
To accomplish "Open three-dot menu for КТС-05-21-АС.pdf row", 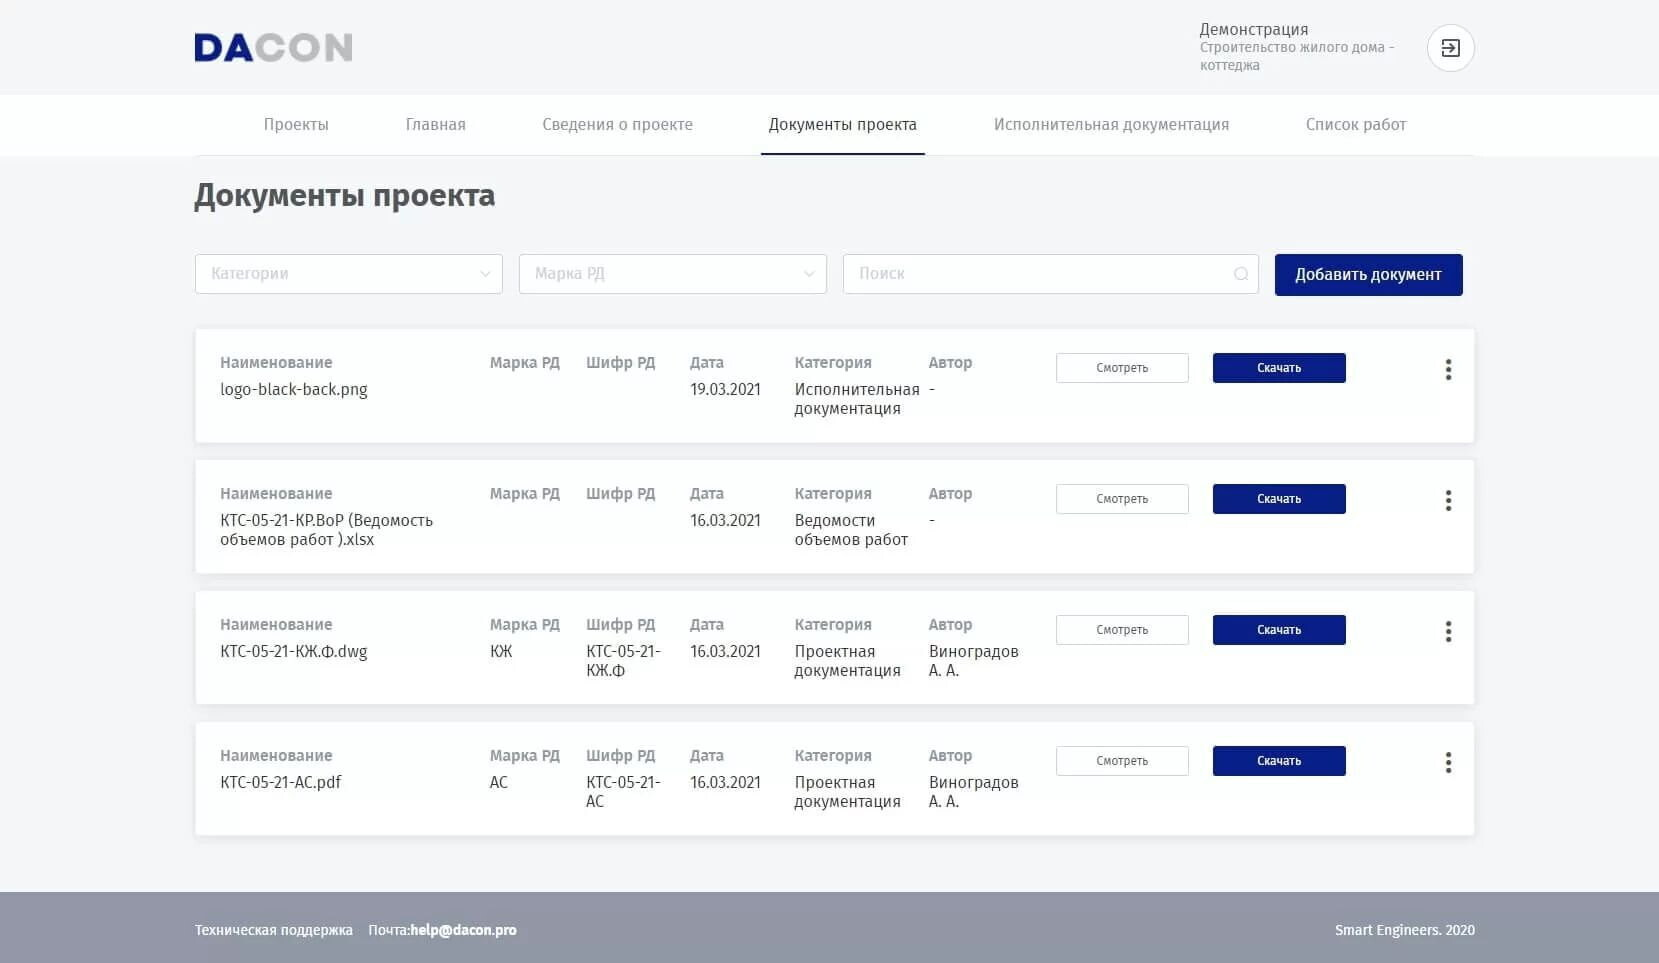I will pyautogui.click(x=1448, y=762).
